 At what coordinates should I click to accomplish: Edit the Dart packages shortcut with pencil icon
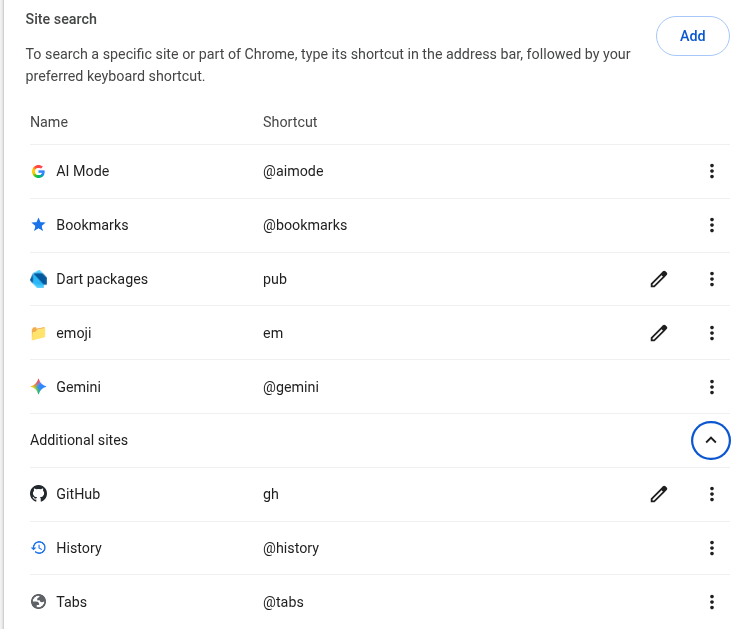pos(659,279)
